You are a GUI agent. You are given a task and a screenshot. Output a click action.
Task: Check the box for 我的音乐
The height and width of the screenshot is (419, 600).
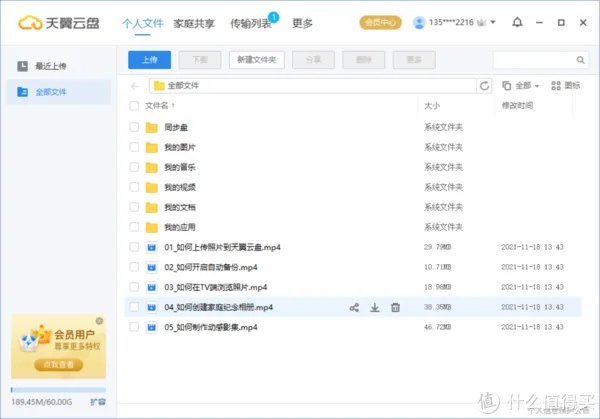134,167
